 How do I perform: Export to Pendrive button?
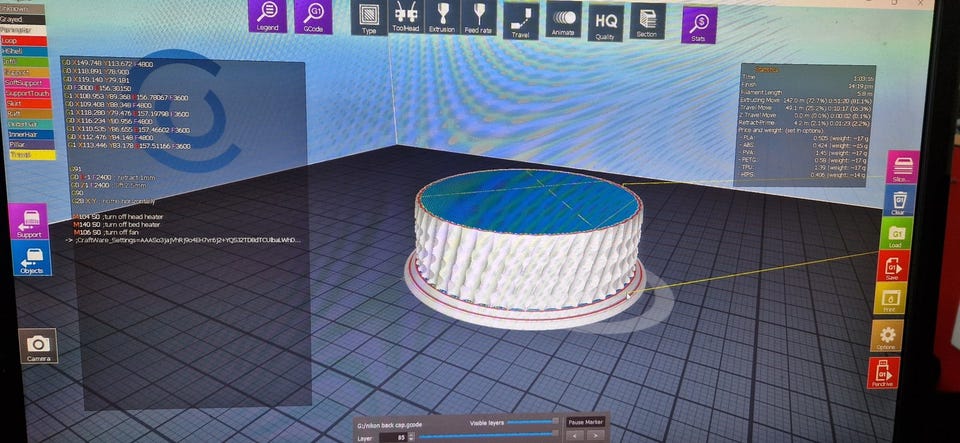pyautogui.click(x=883, y=373)
